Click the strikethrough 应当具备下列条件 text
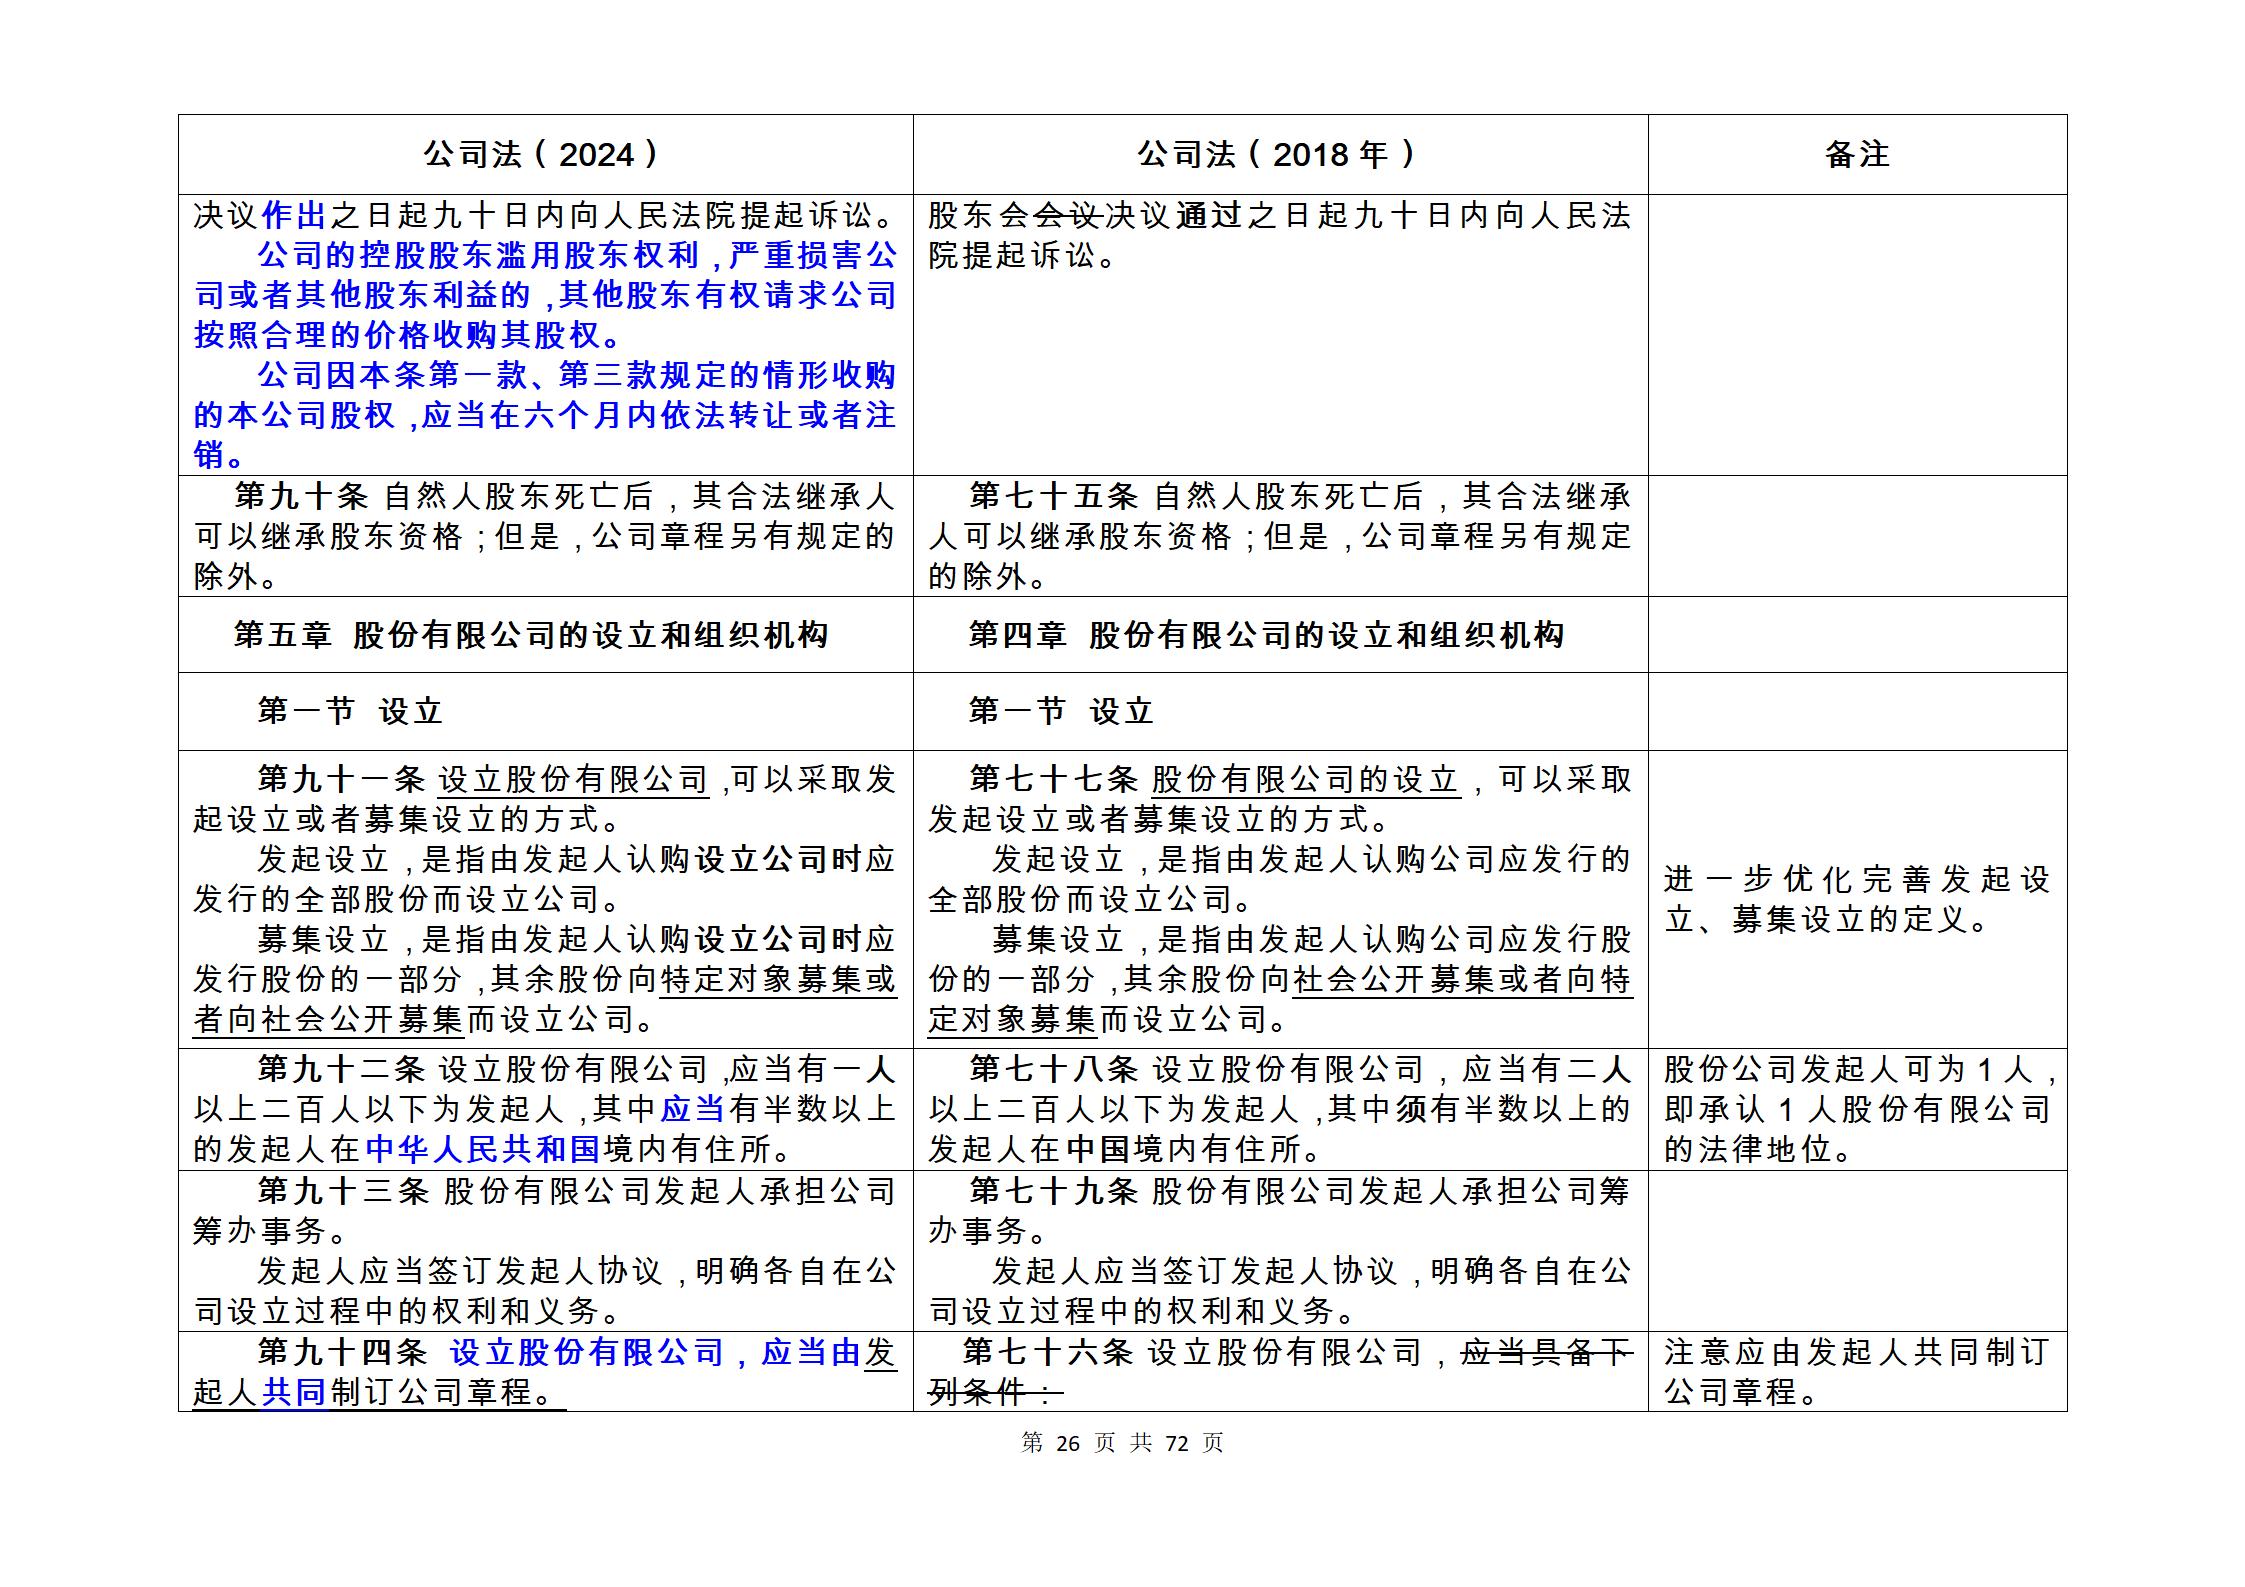Viewport: 2245px width, 1587px height. point(1545,1353)
